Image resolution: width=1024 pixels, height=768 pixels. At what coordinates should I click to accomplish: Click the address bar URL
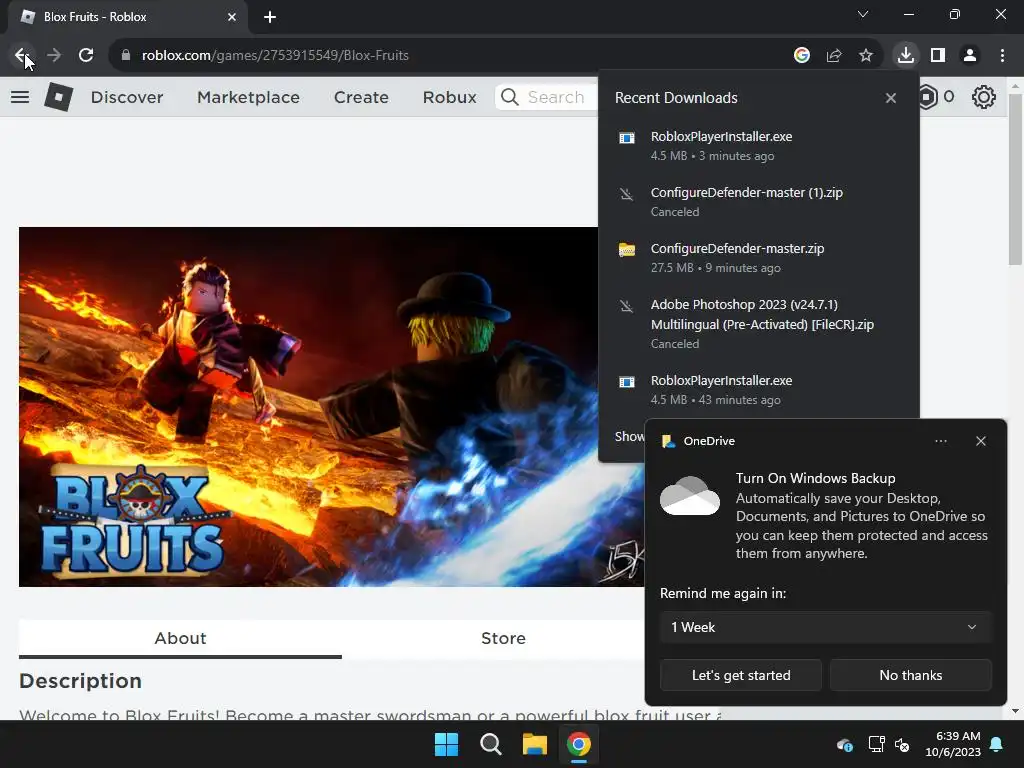pos(275,56)
